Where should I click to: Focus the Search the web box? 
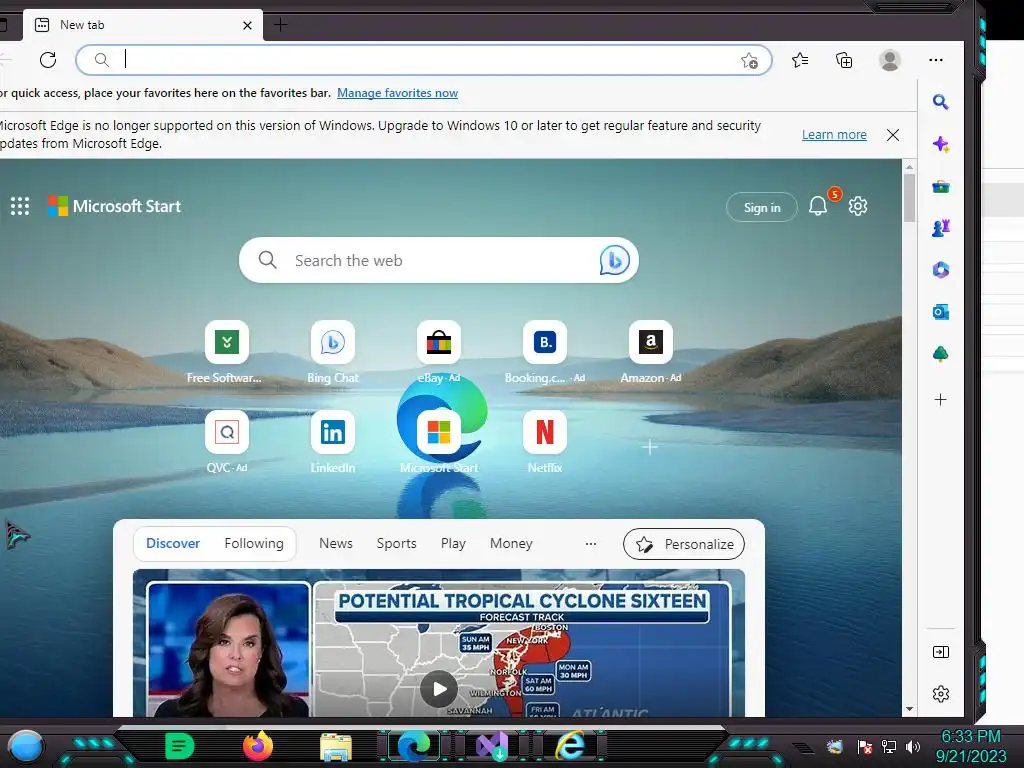[x=439, y=260]
